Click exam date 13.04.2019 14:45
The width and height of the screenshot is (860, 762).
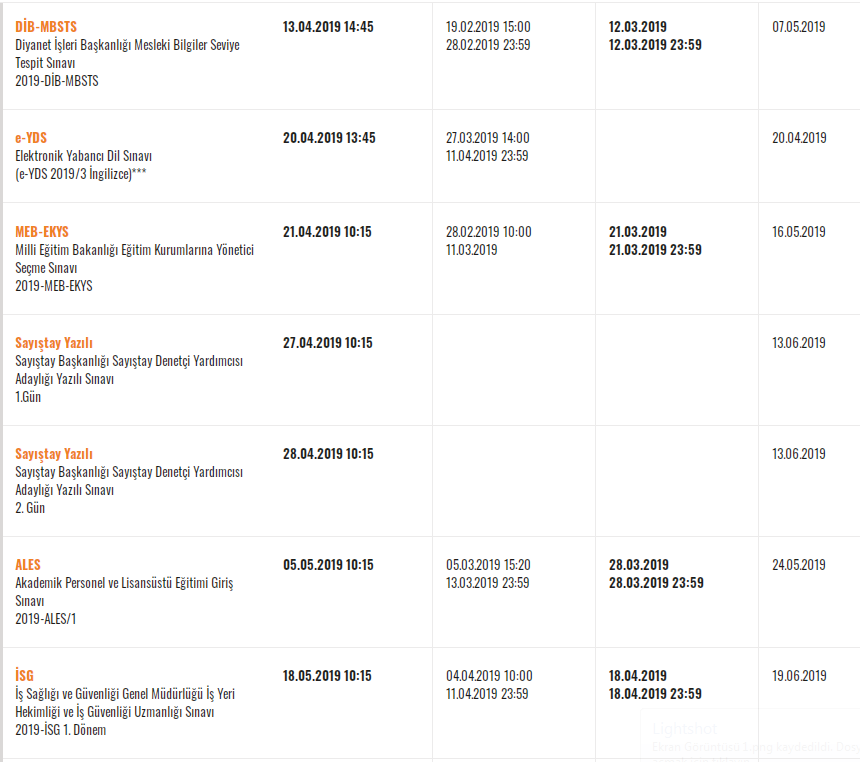click(x=328, y=27)
